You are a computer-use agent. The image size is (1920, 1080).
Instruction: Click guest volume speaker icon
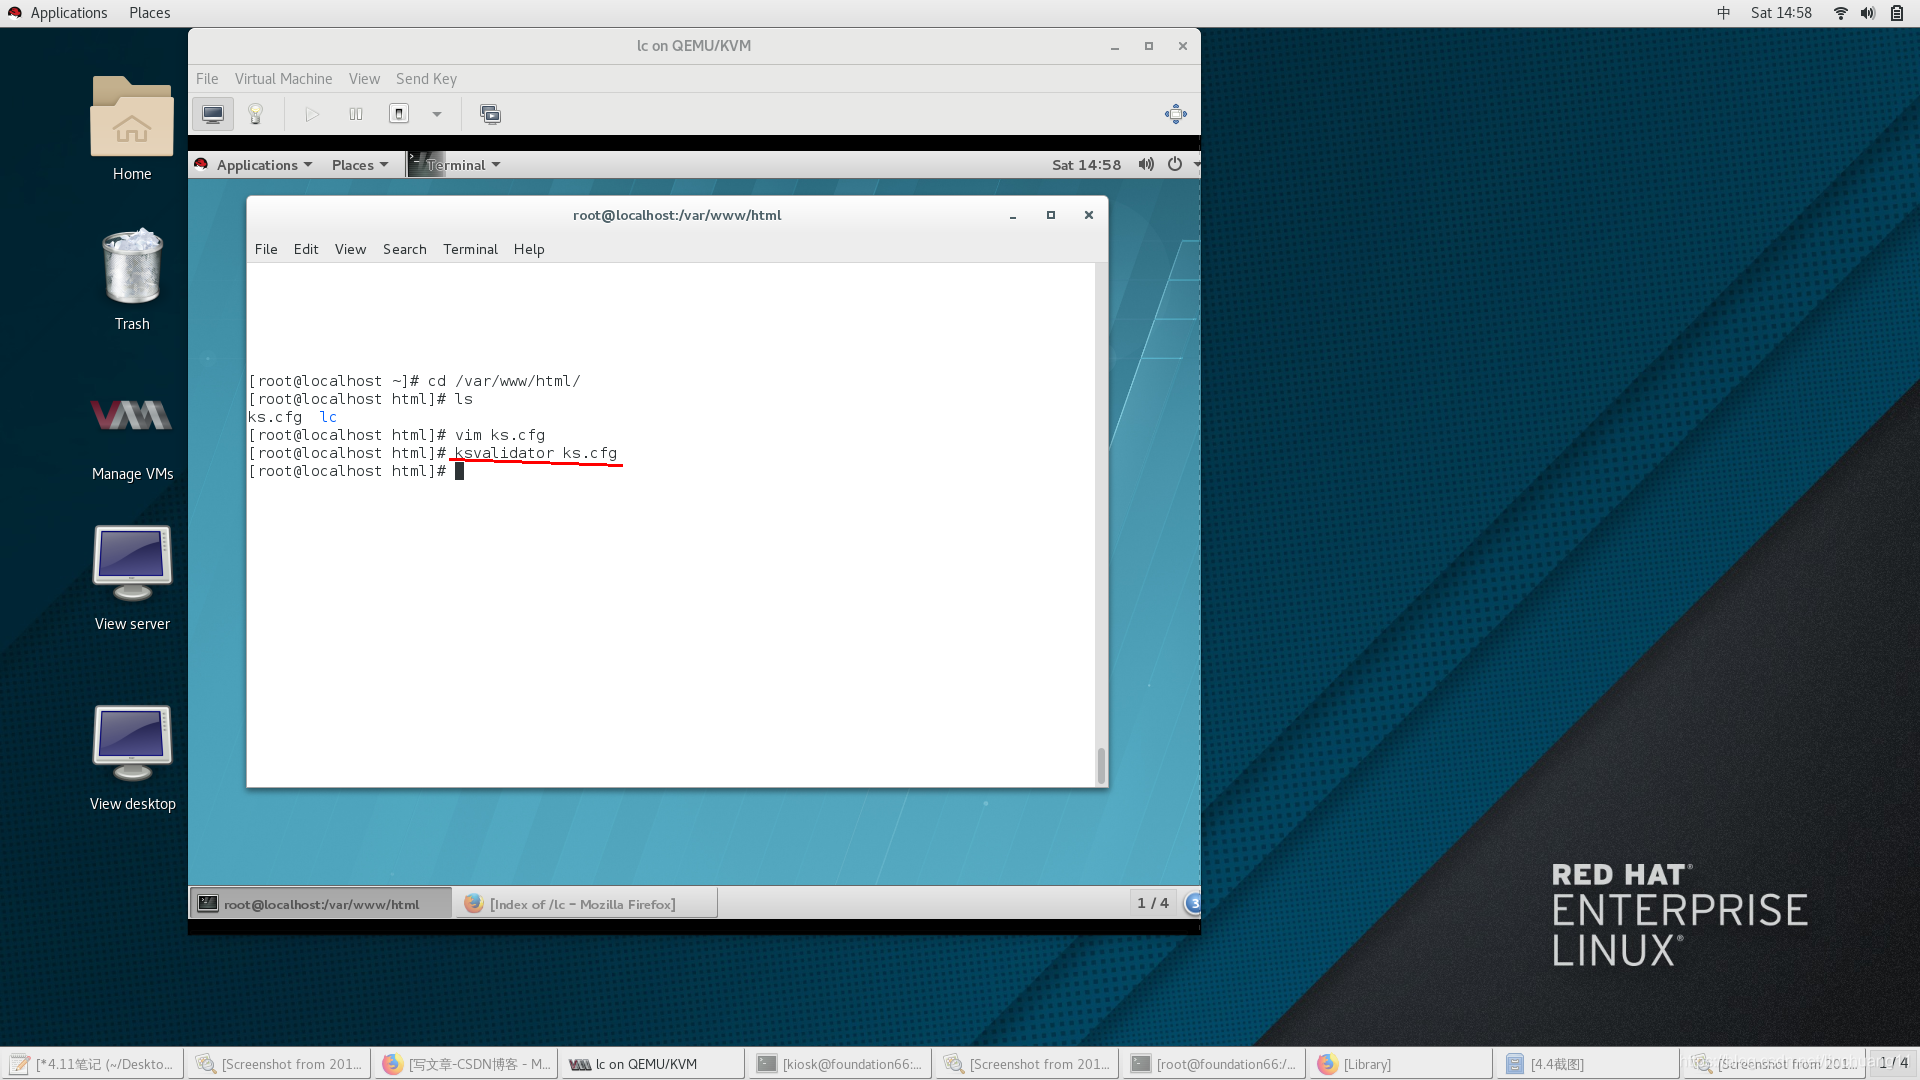point(1146,165)
